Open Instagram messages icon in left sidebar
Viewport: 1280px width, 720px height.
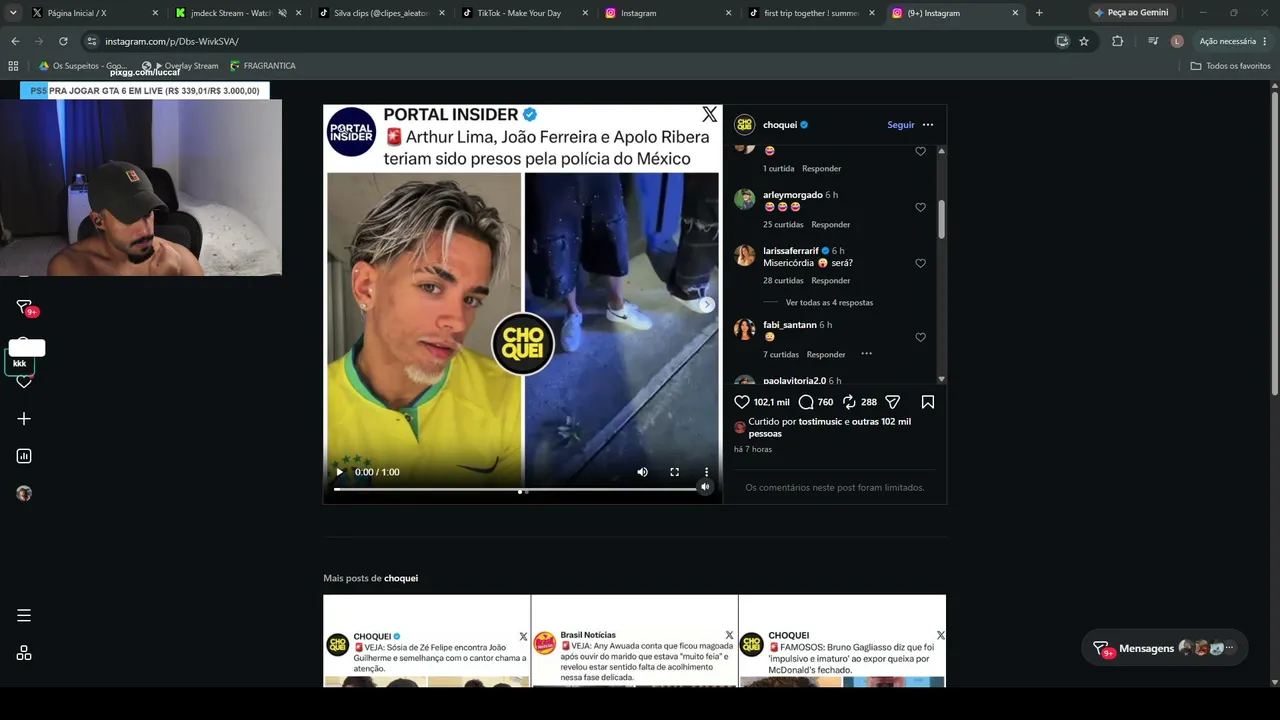(x=24, y=307)
